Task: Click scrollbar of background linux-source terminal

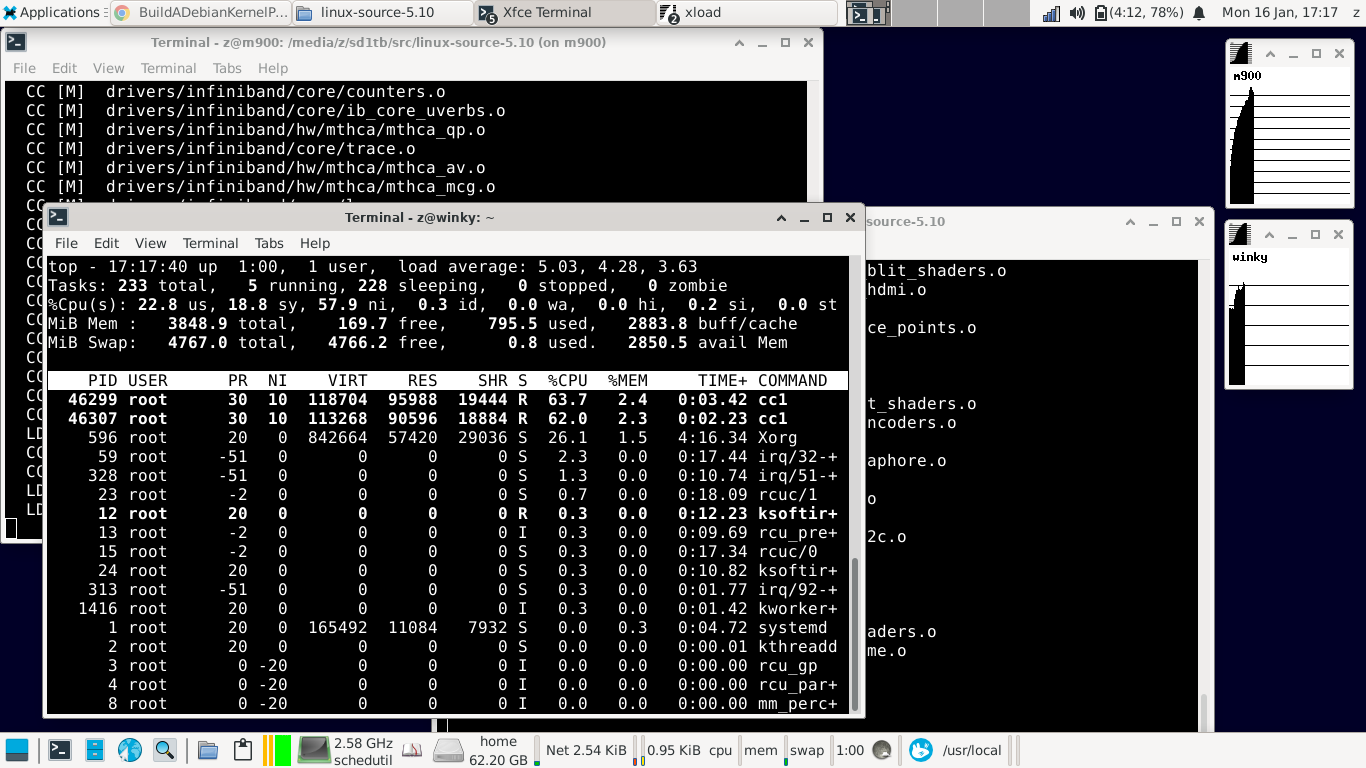Action: (x=1203, y=713)
